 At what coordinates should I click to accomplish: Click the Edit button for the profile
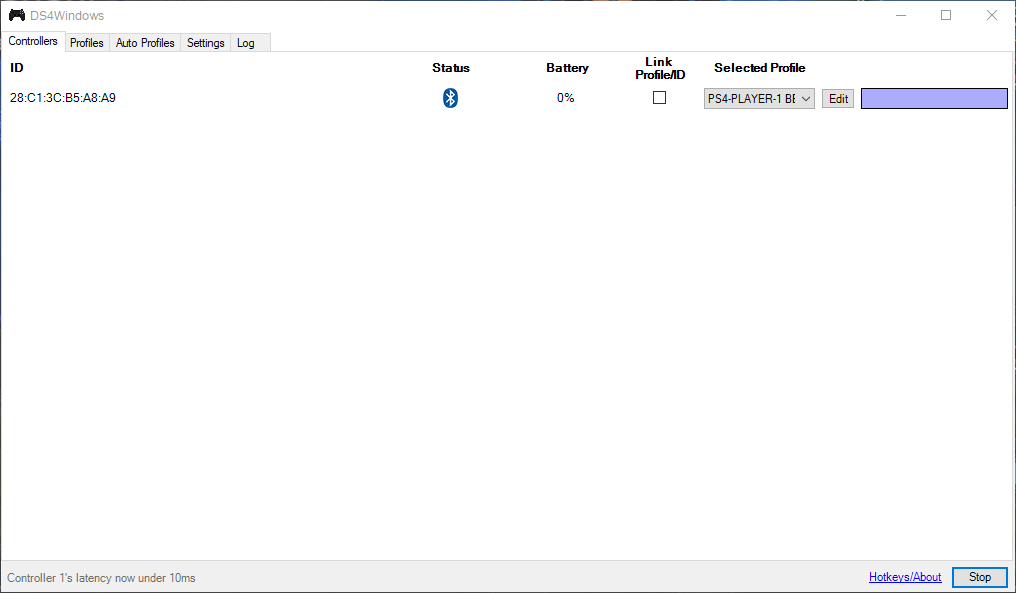(837, 98)
